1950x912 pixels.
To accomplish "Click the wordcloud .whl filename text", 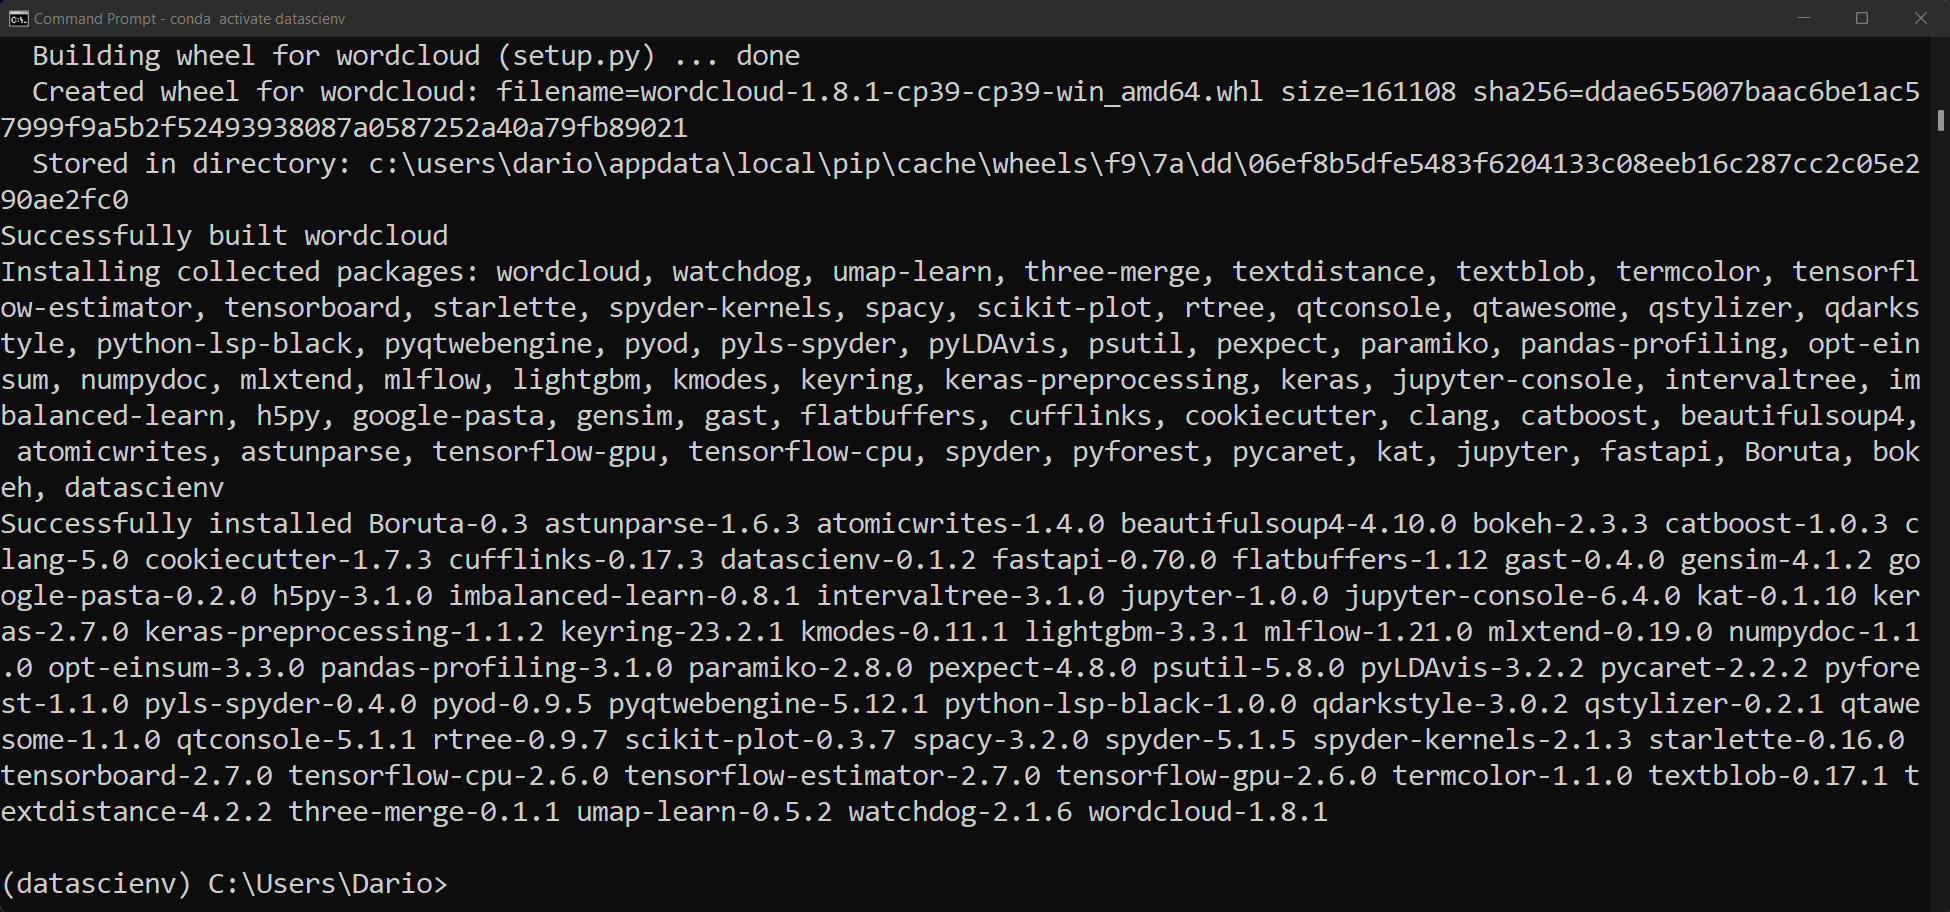I will (x=880, y=92).
